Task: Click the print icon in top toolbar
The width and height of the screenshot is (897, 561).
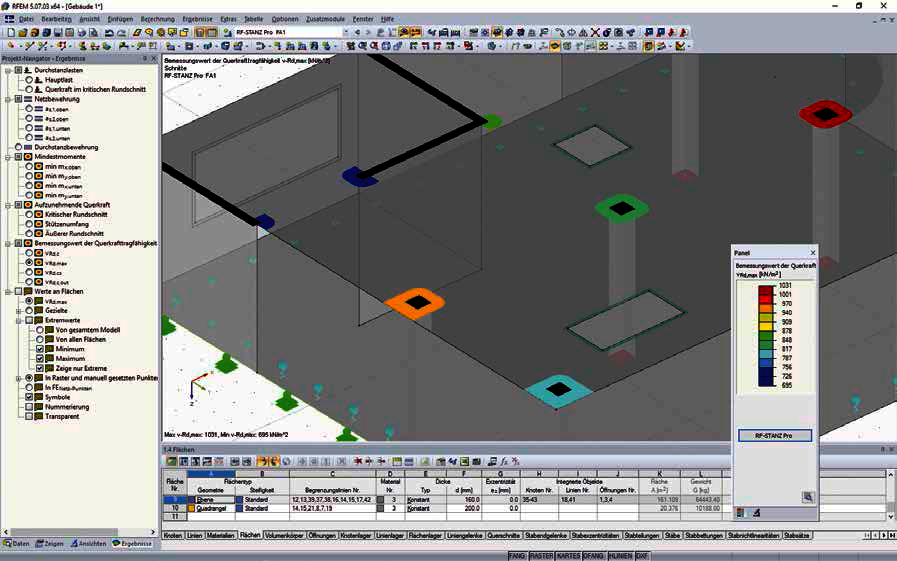Action: tap(82, 33)
